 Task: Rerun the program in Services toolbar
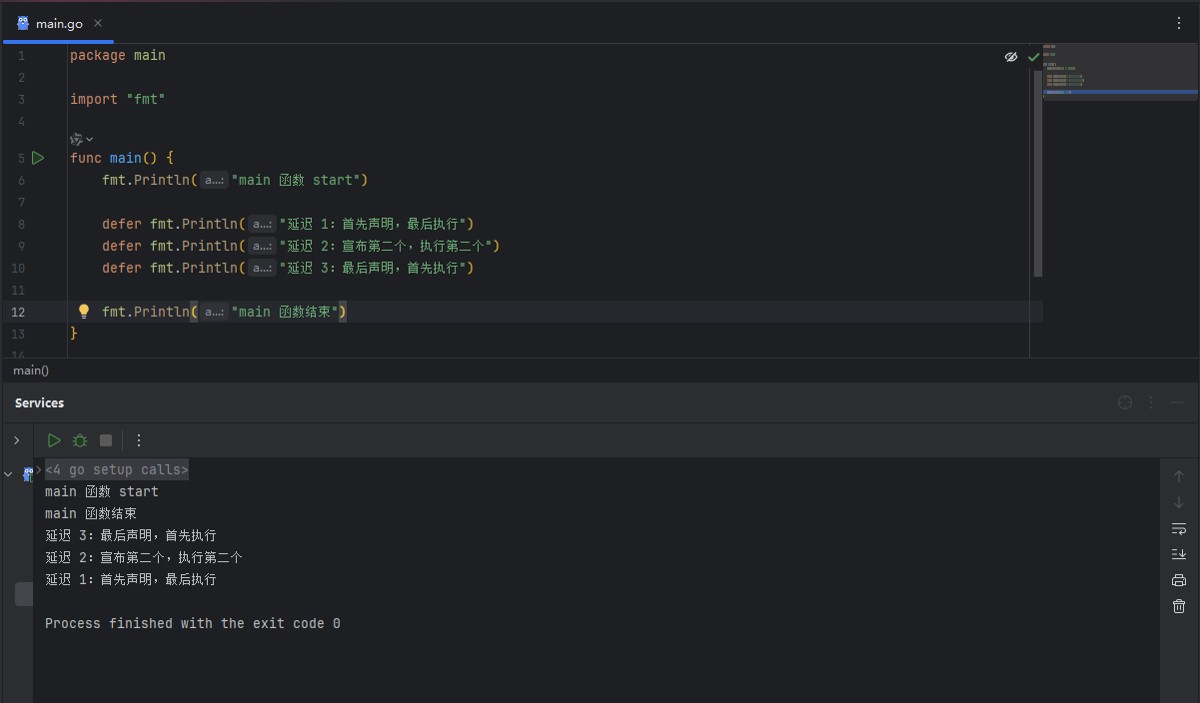pos(54,440)
